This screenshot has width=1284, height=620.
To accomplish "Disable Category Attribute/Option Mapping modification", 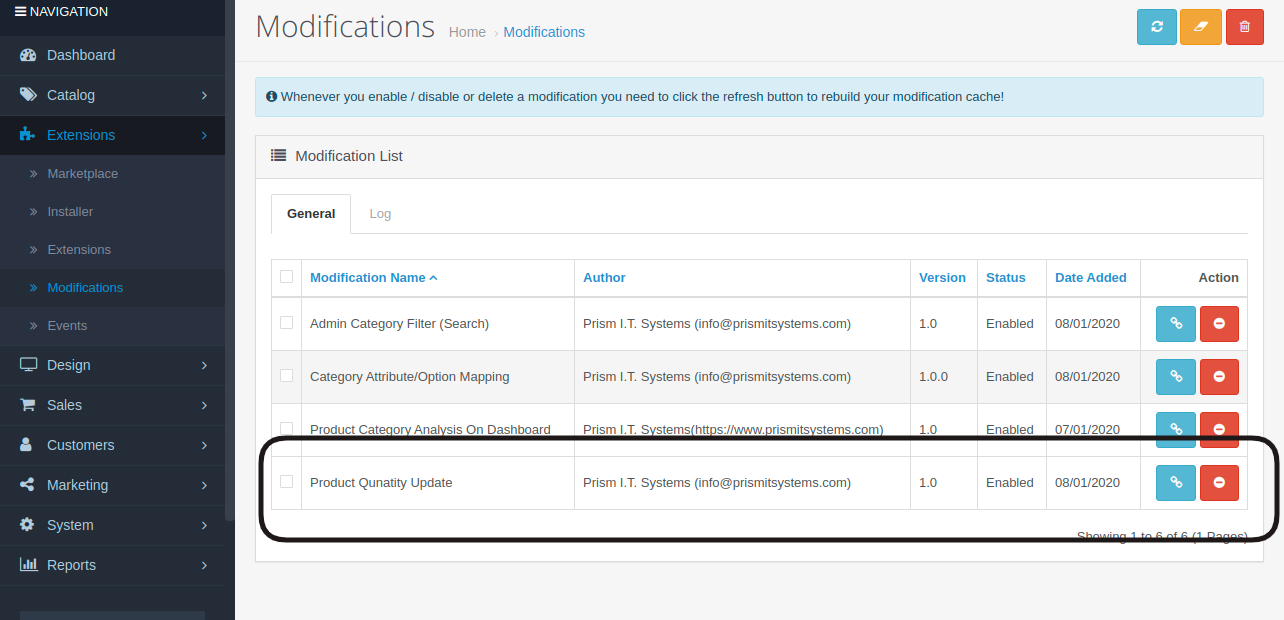I will [x=1219, y=377].
